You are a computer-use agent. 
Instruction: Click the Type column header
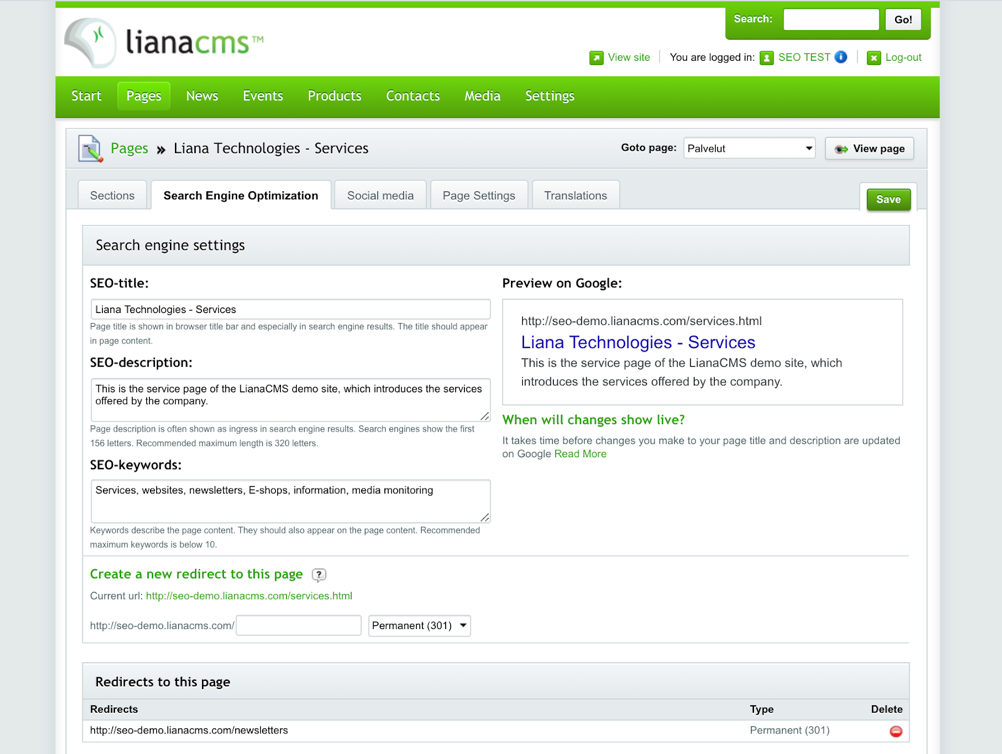(762, 709)
